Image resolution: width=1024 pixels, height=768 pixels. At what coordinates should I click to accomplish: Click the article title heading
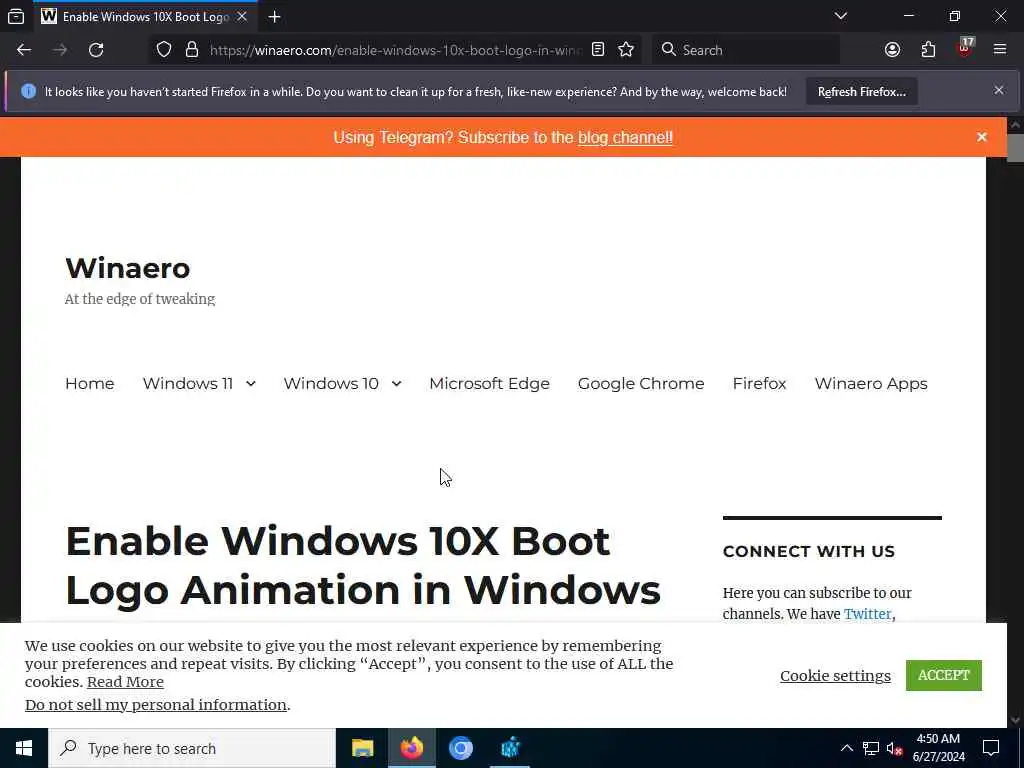pyautogui.click(x=363, y=566)
